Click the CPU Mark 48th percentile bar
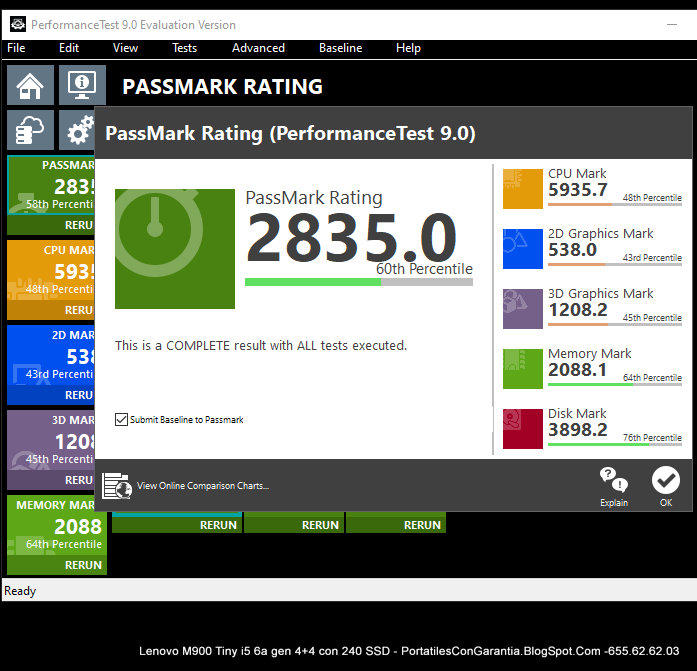Screen dimensions: 697x671 pyautogui.click(x=615, y=204)
